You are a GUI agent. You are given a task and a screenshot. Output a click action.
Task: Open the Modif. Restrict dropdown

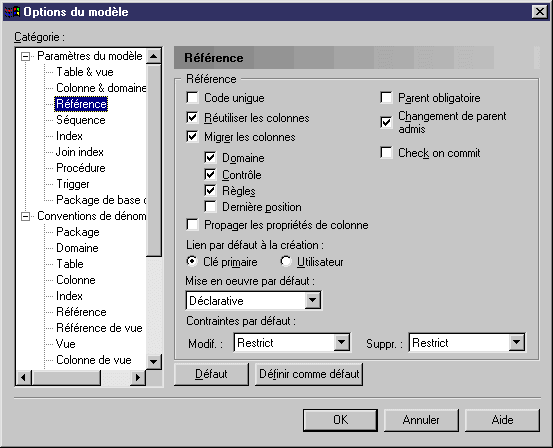(341, 342)
